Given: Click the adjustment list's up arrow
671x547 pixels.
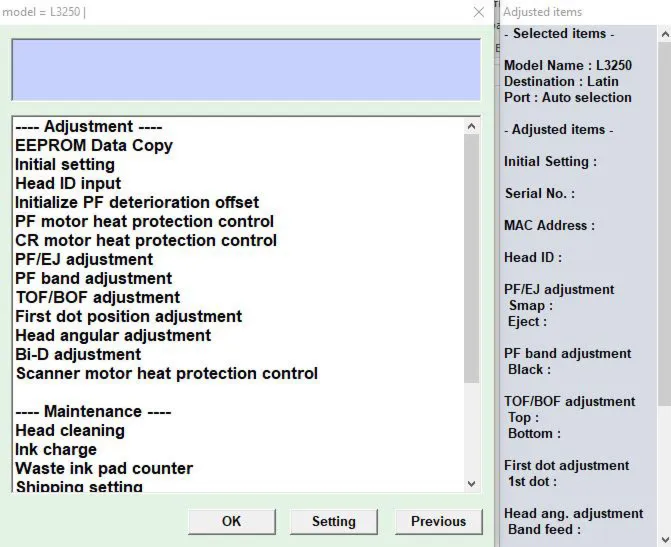Looking at the screenshot, I should [472, 126].
